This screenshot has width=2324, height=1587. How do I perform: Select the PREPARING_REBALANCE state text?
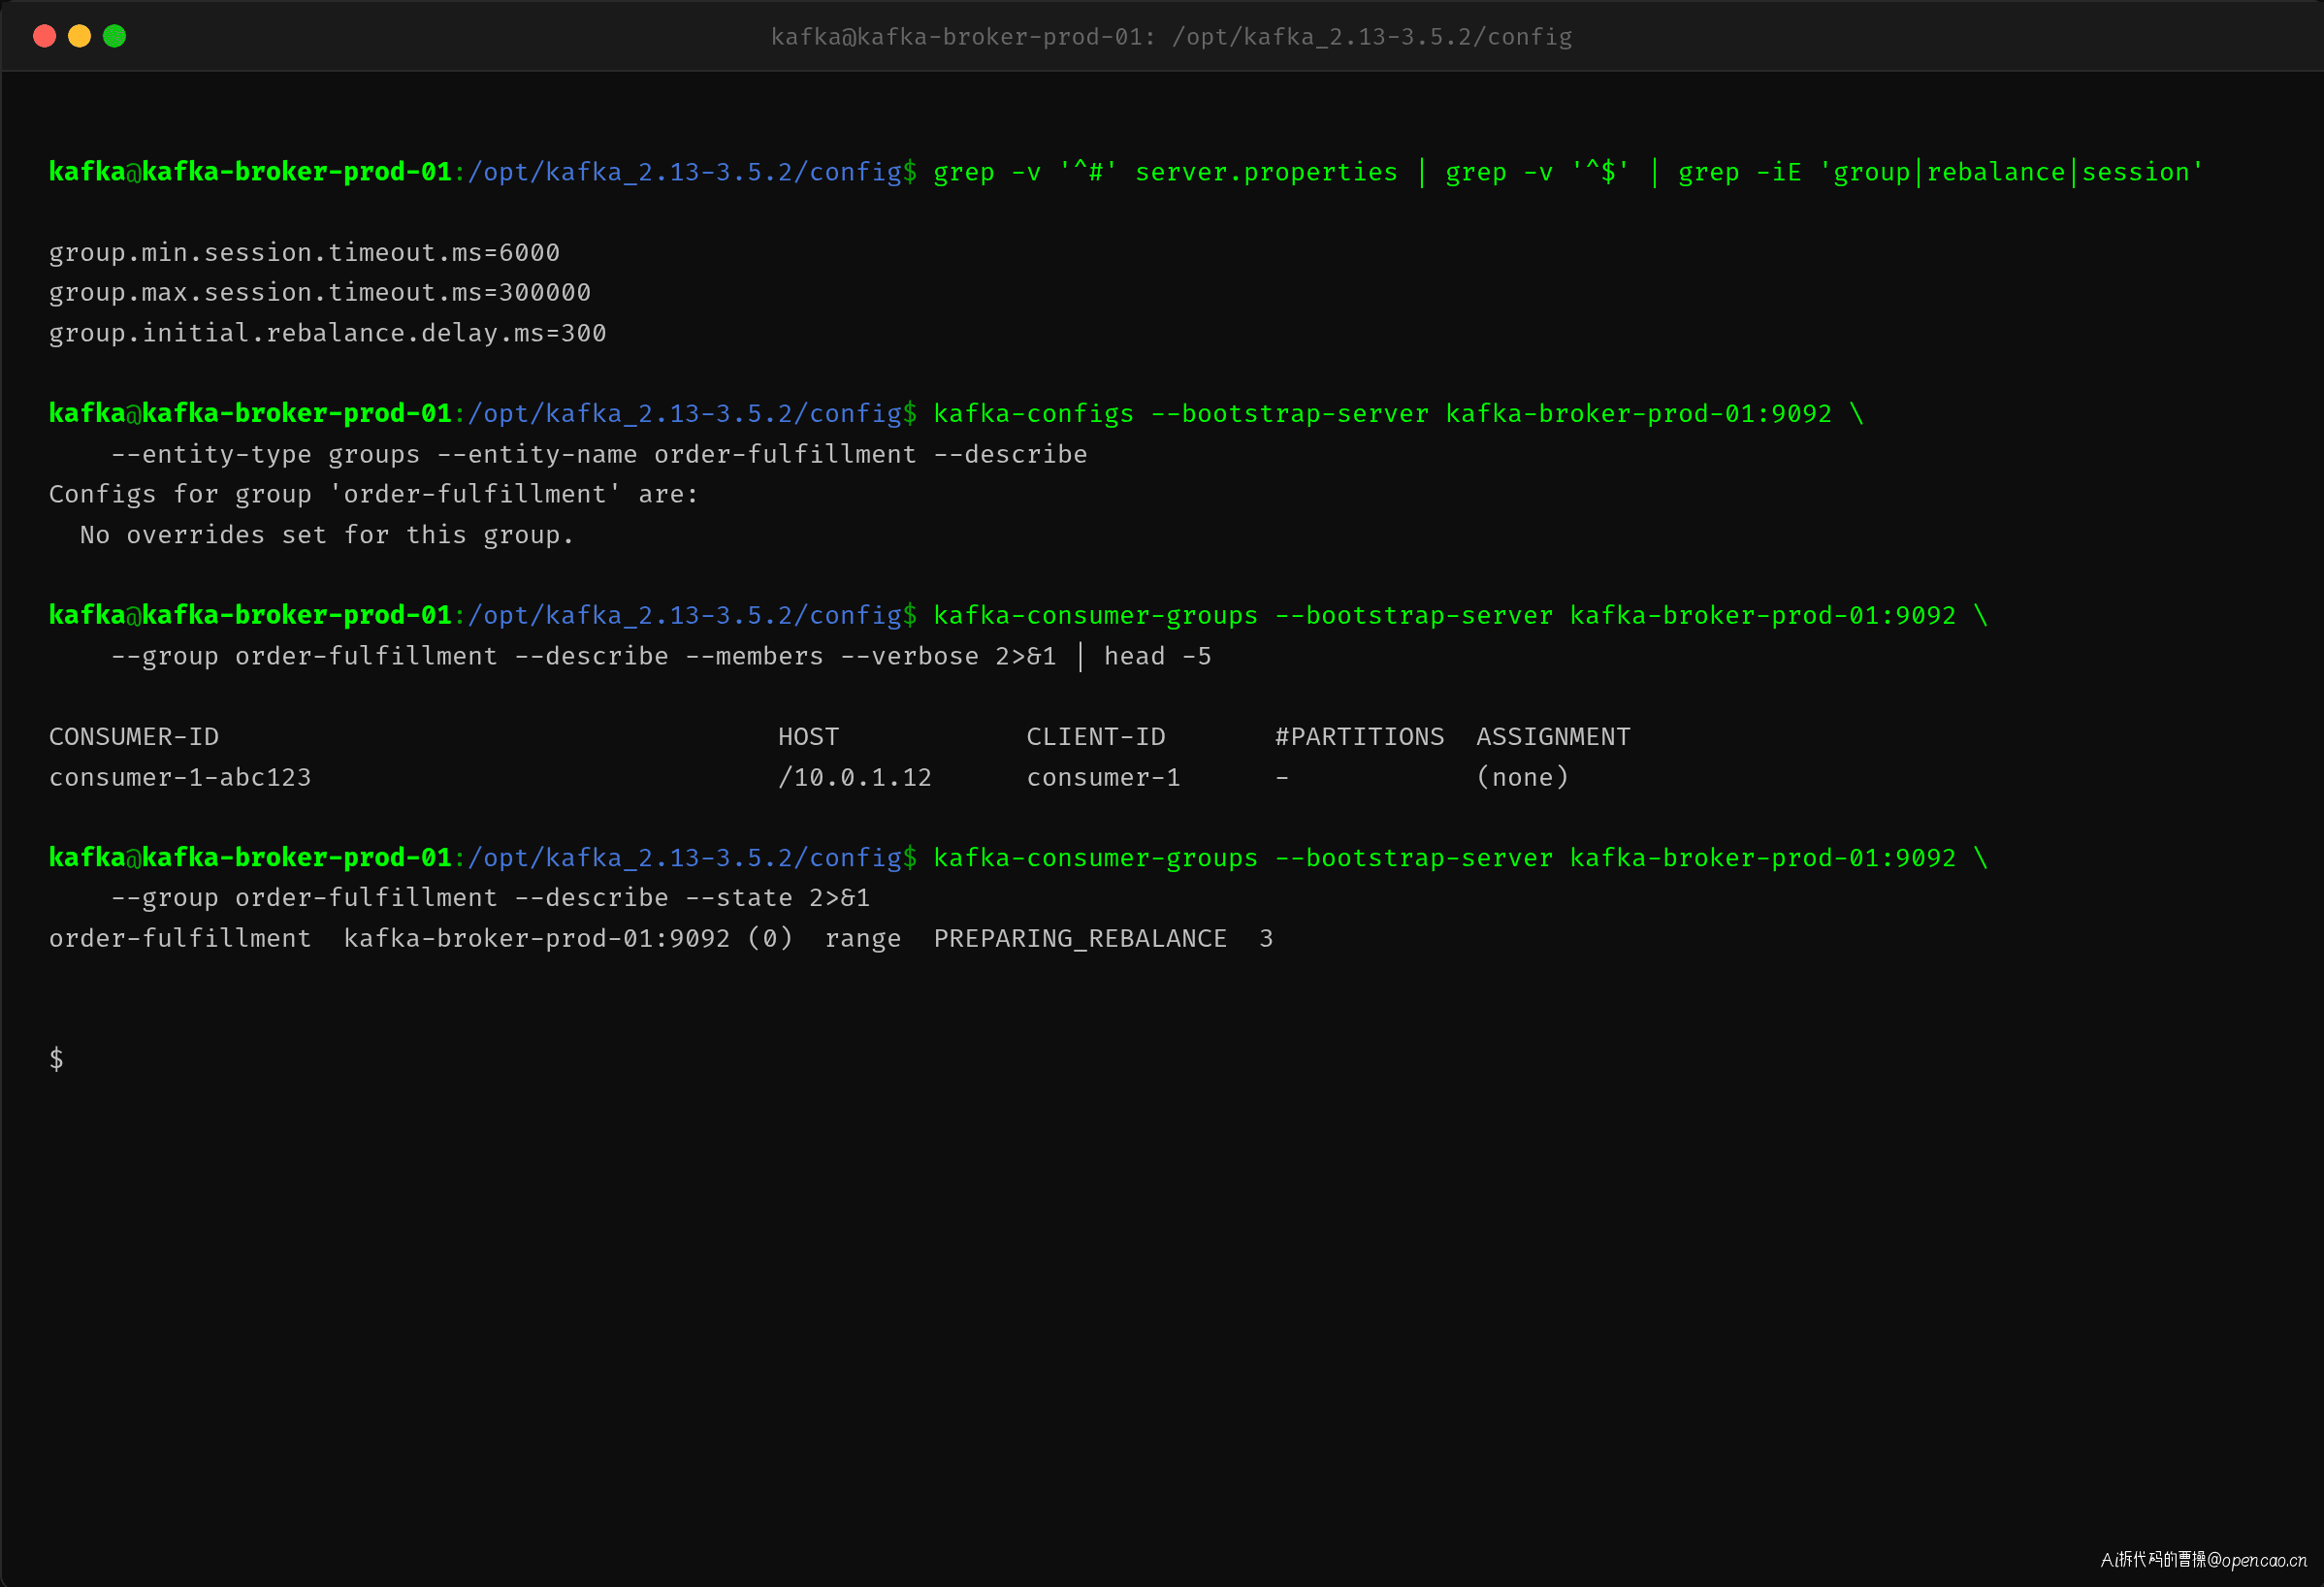click(x=1080, y=938)
